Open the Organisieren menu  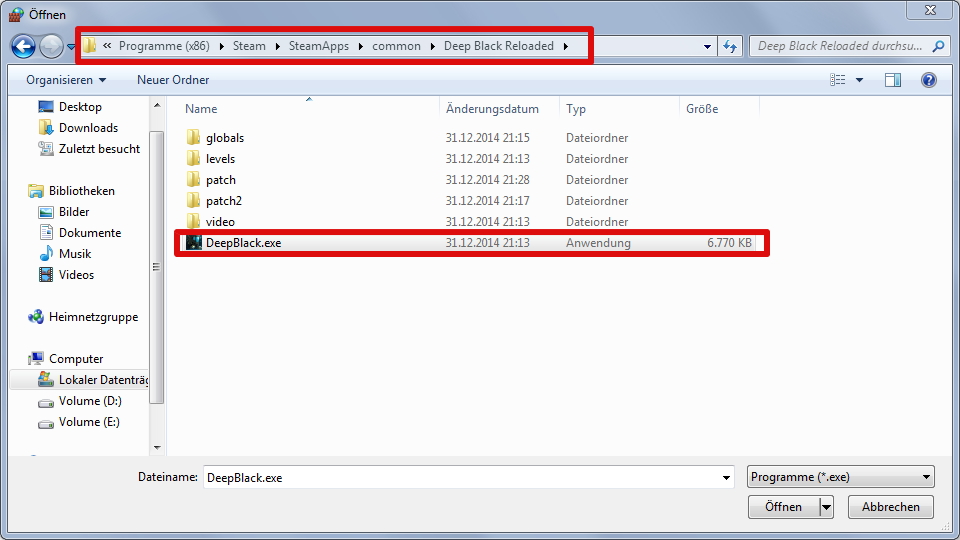pyautogui.click(x=66, y=80)
